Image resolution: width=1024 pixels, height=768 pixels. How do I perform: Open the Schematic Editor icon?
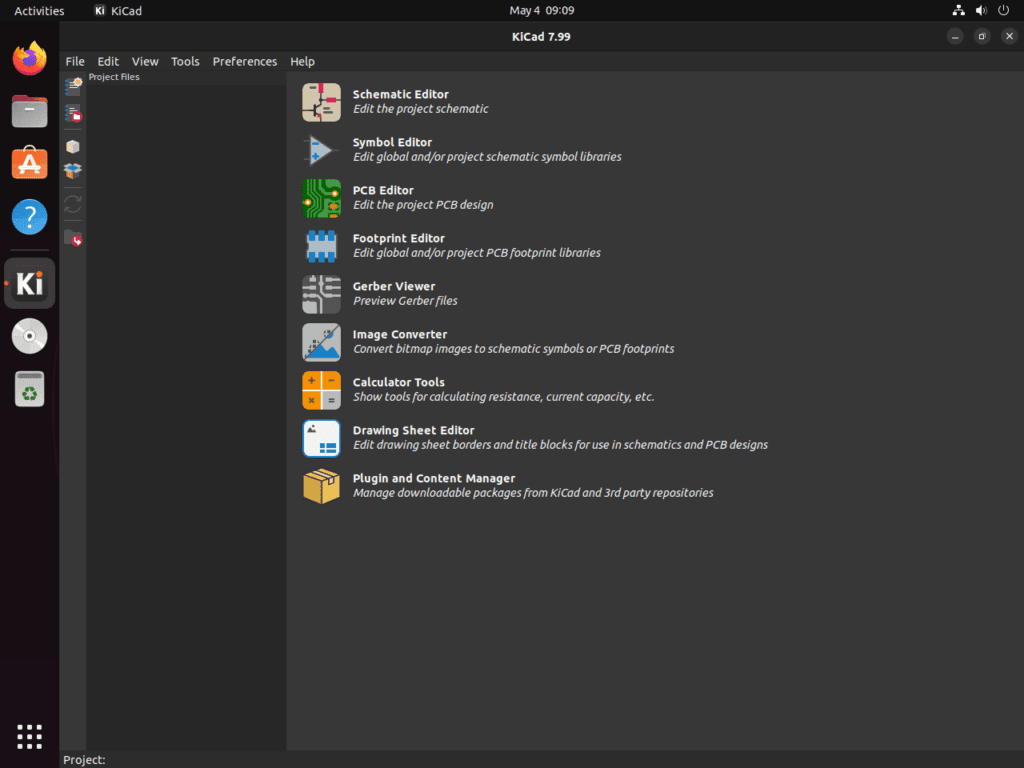[x=321, y=102]
